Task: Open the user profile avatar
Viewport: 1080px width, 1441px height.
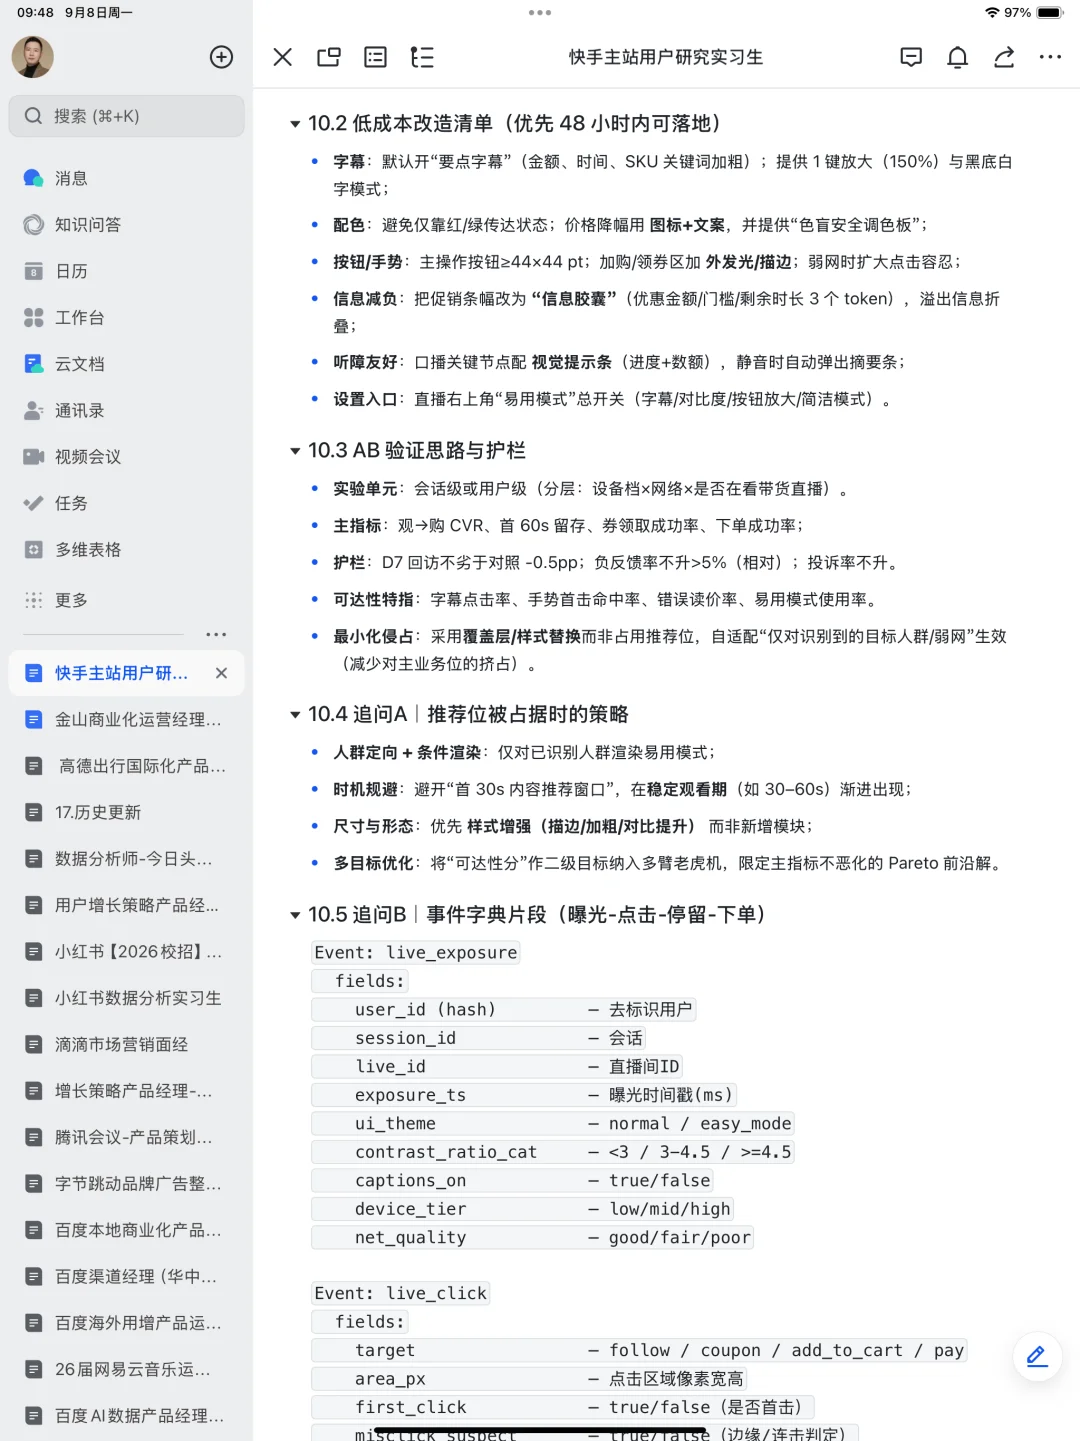Action: pos(32,57)
